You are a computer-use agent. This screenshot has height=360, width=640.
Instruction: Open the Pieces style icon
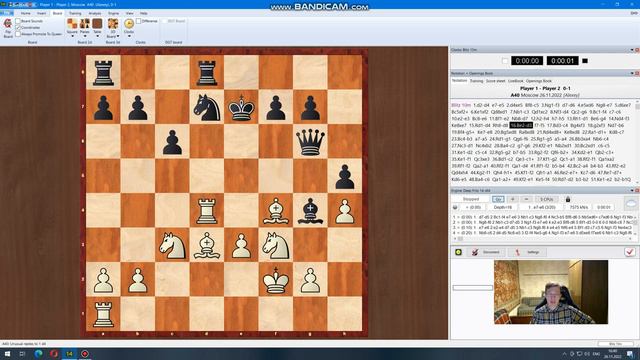[84, 23]
